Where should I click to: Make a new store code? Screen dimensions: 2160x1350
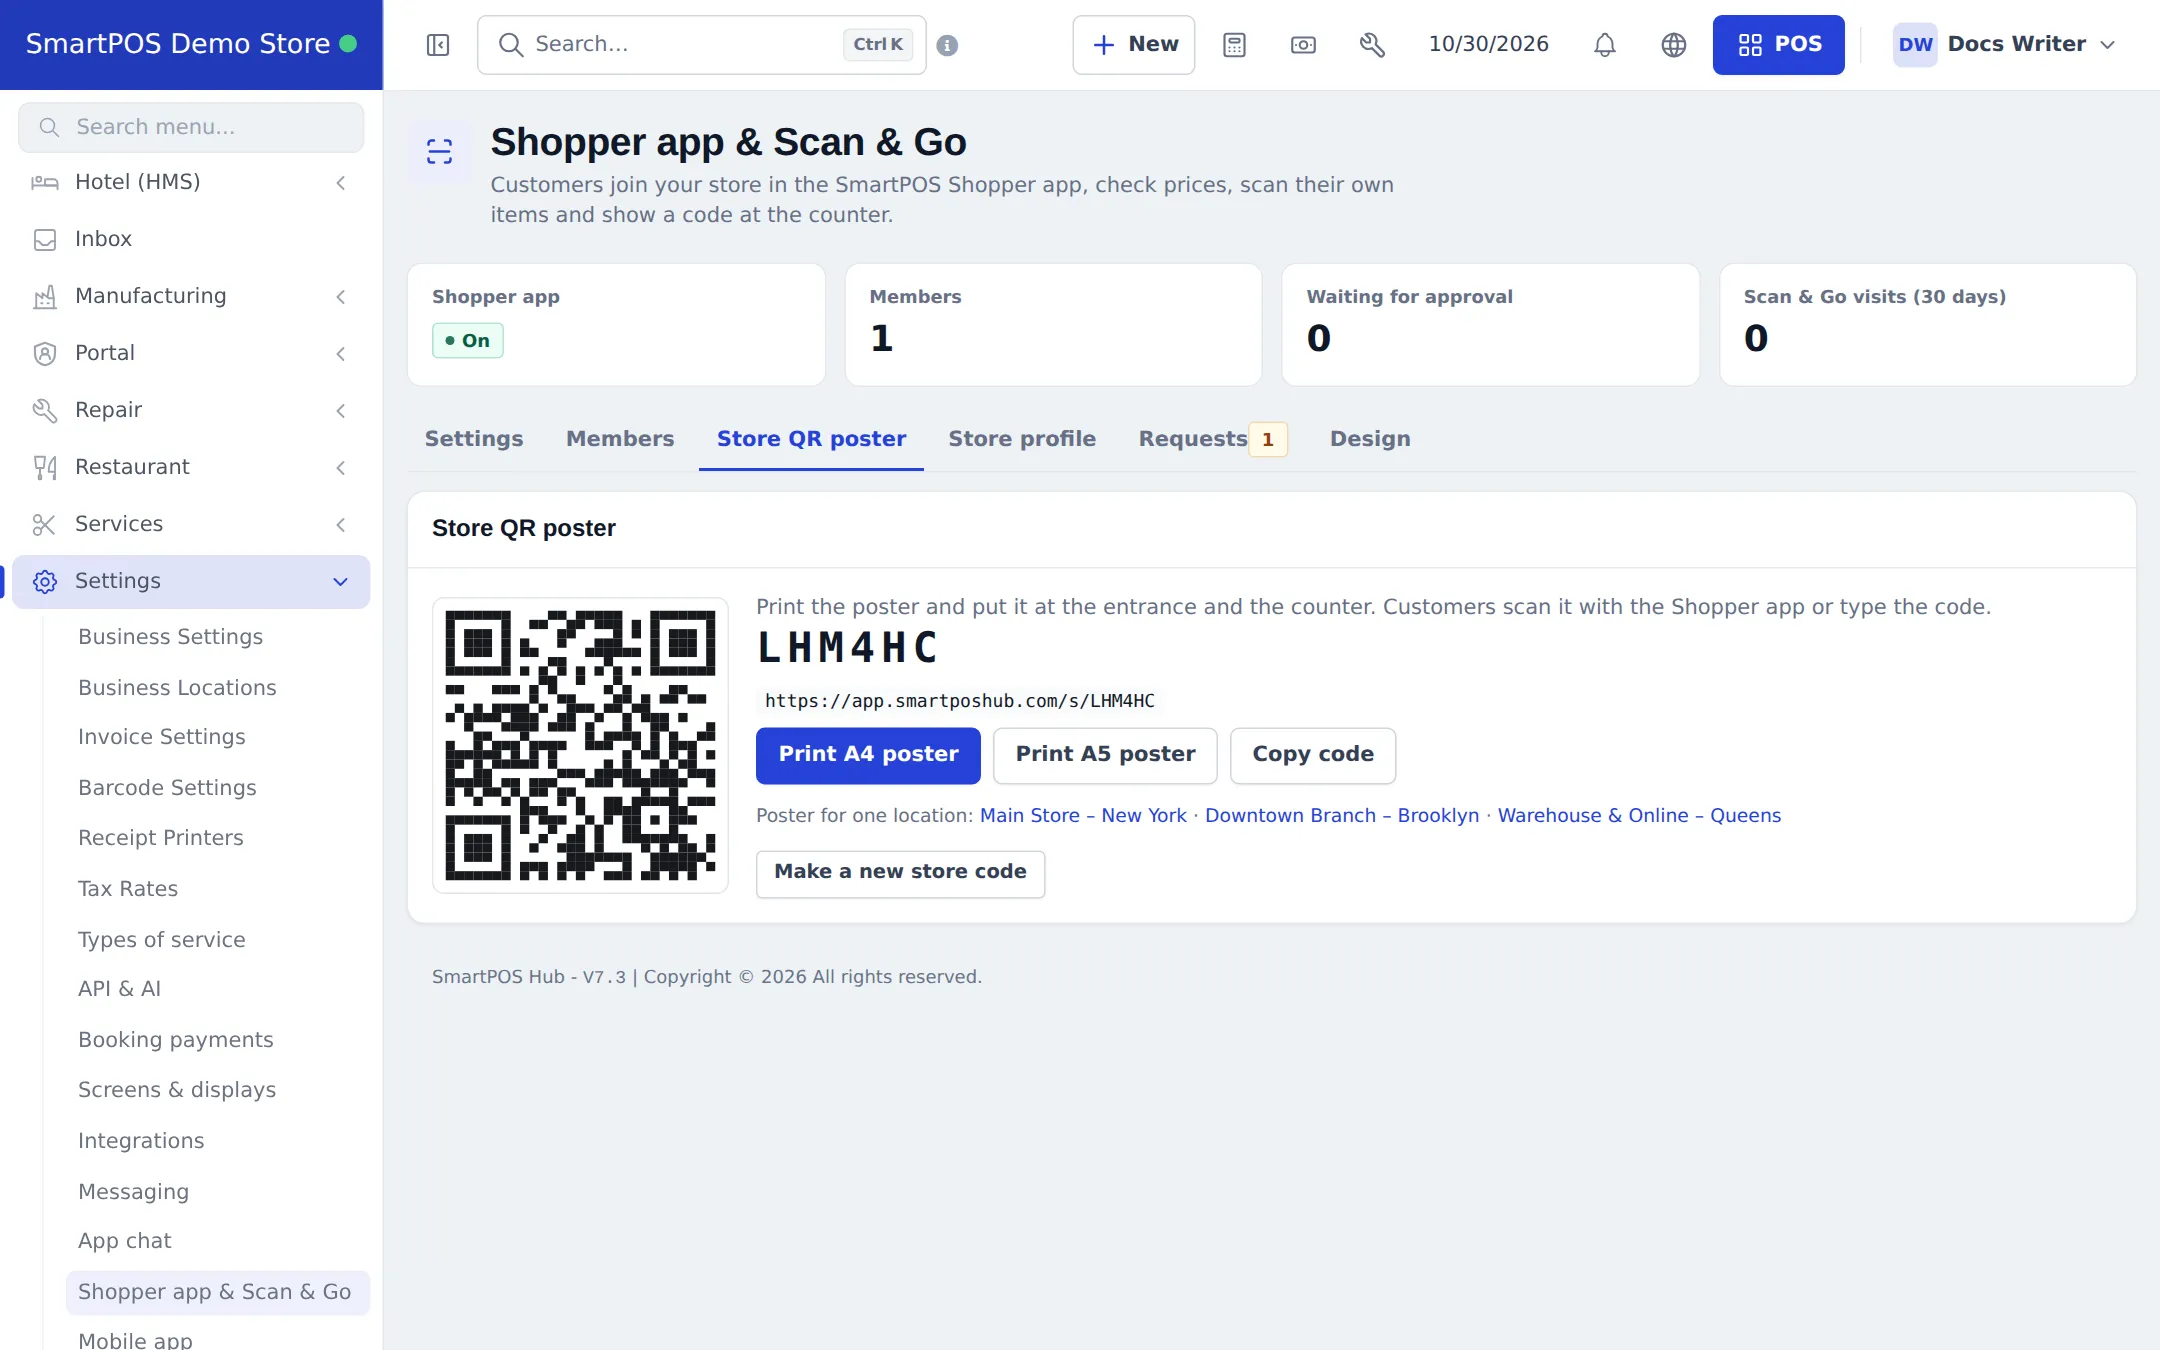click(900, 873)
